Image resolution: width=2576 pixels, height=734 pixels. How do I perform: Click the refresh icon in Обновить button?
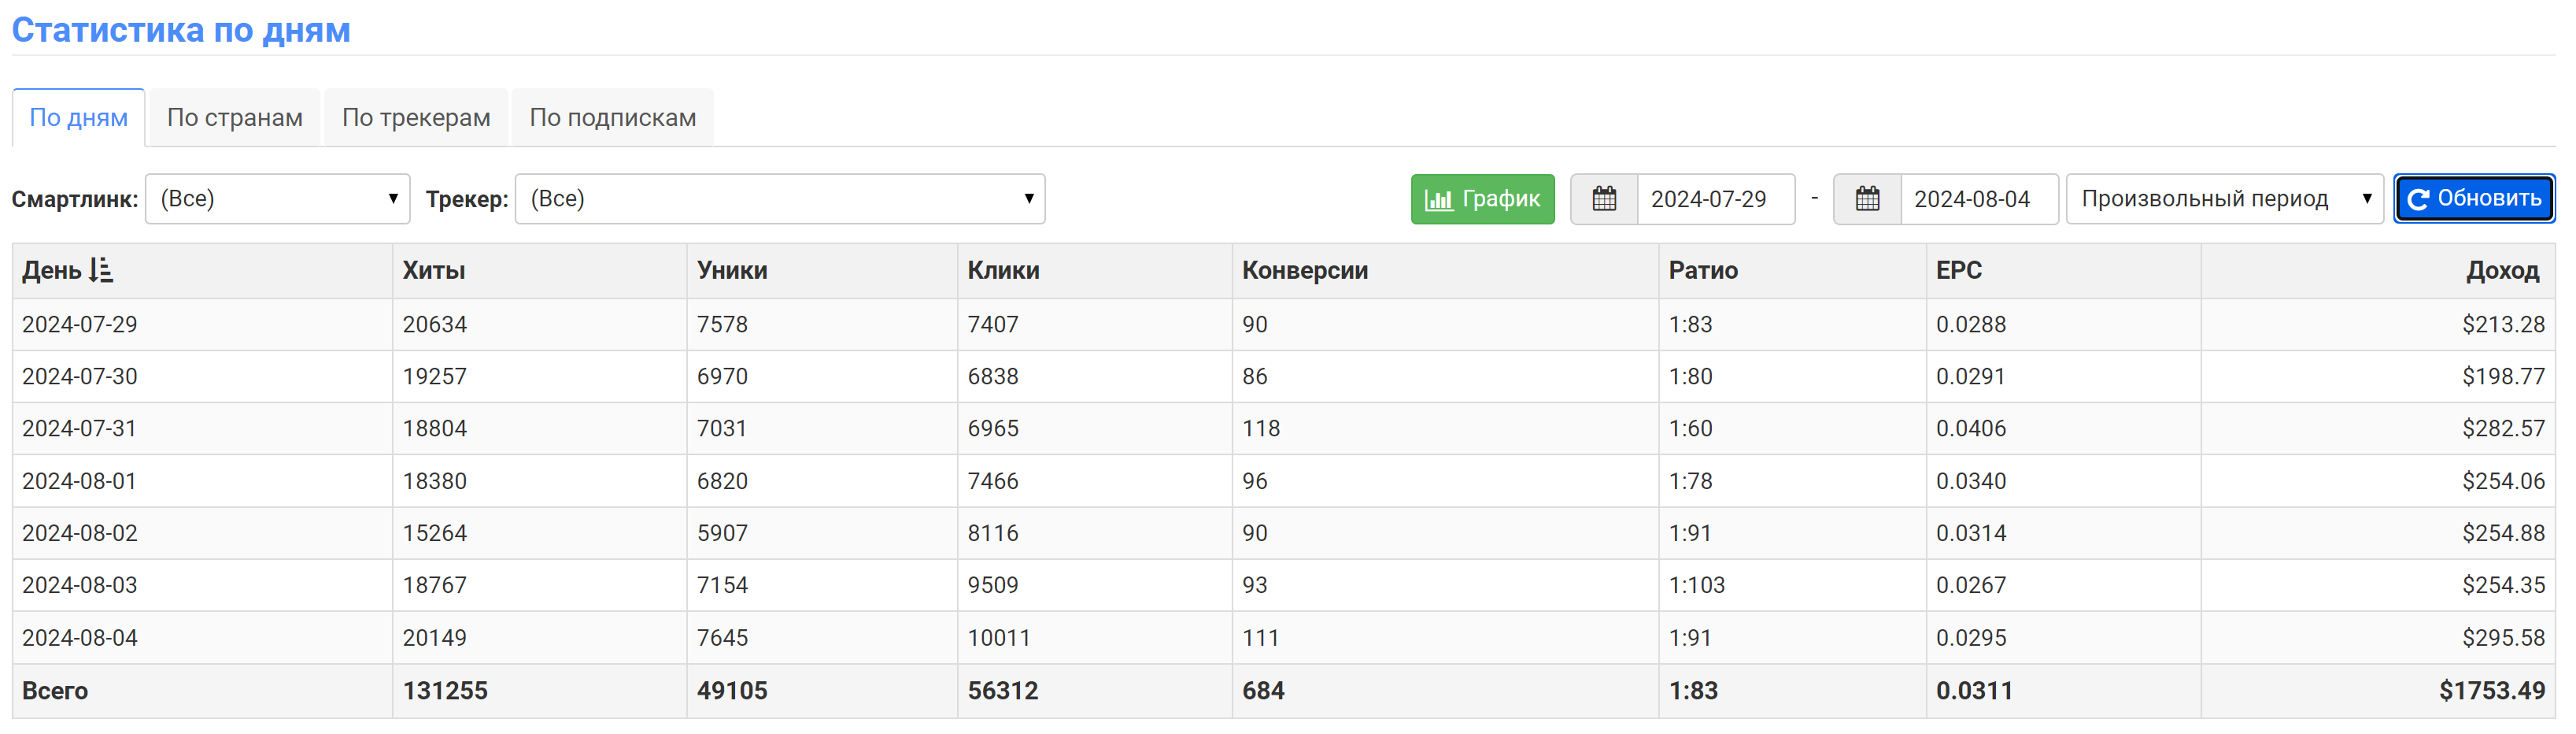(2418, 199)
